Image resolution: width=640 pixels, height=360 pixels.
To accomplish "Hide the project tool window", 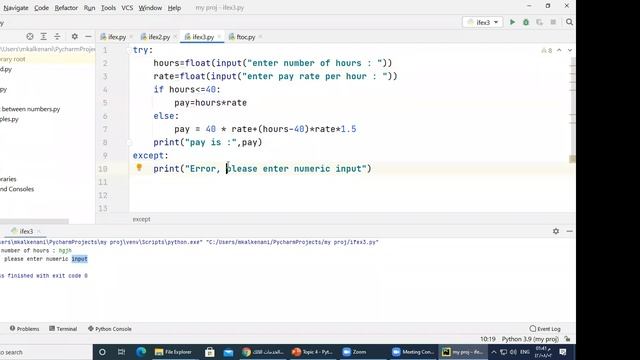I will (x=88, y=36).
